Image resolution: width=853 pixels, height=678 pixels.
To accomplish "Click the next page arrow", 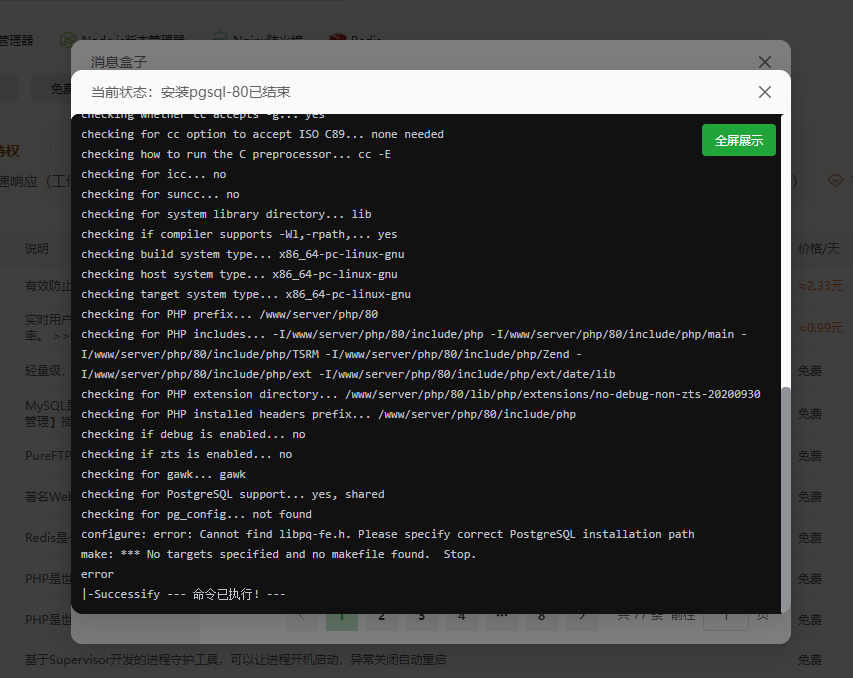I will [581, 616].
